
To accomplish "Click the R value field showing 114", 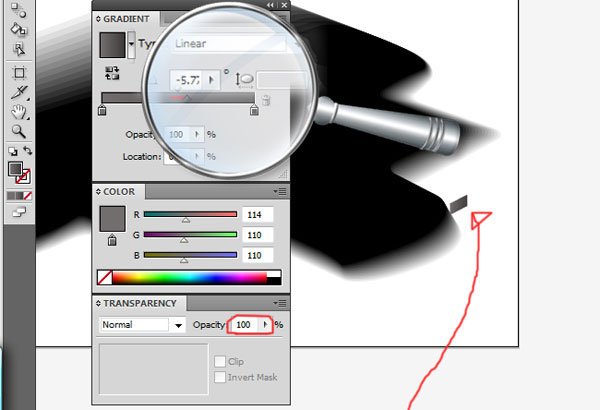I will pos(258,215).
